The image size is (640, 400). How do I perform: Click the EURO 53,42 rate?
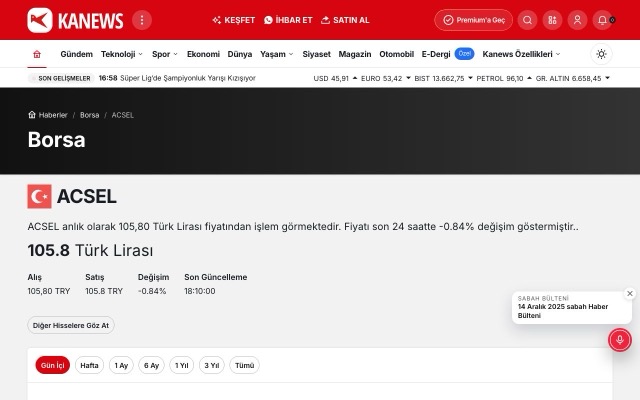(x=385, y=78)
